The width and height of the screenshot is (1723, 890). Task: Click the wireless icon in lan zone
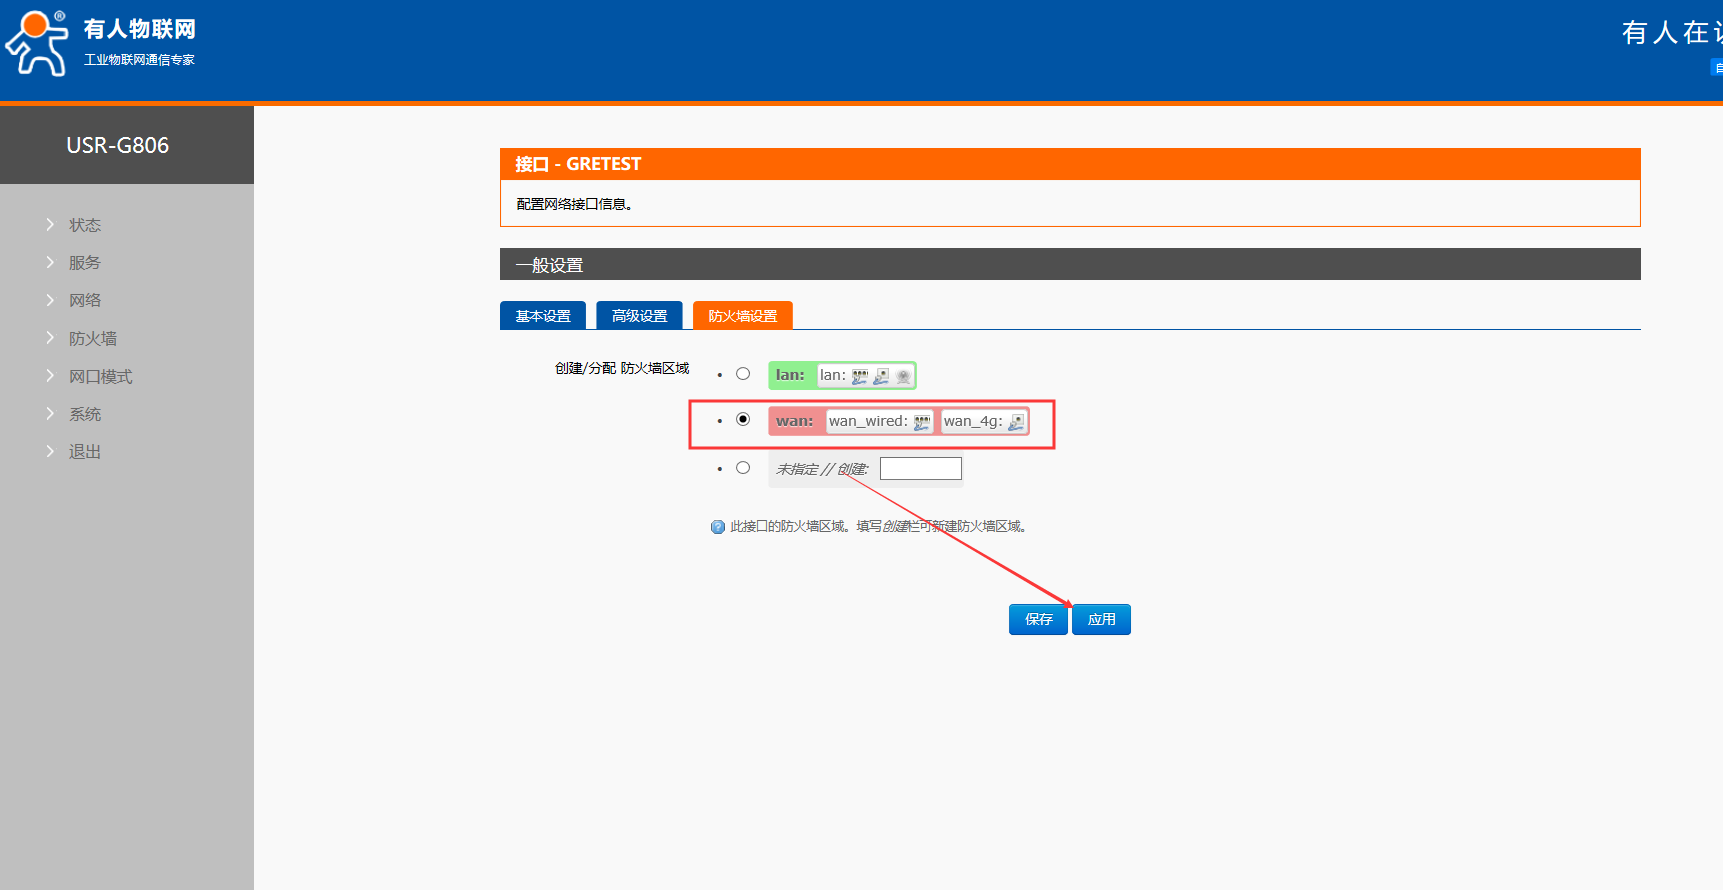[x=903, y=376]
